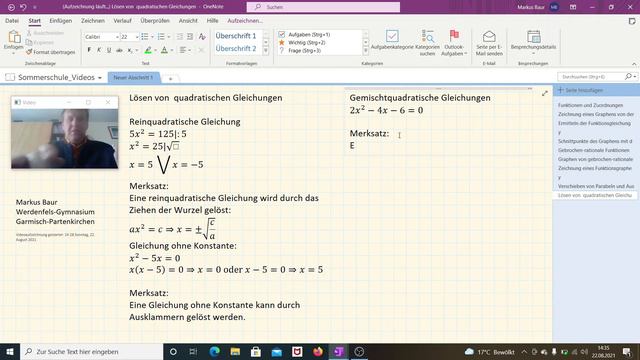This screenshot has height=360, width=640.
Task: Collapse the ribbon with the chevron
Action: tap(634, 64)
